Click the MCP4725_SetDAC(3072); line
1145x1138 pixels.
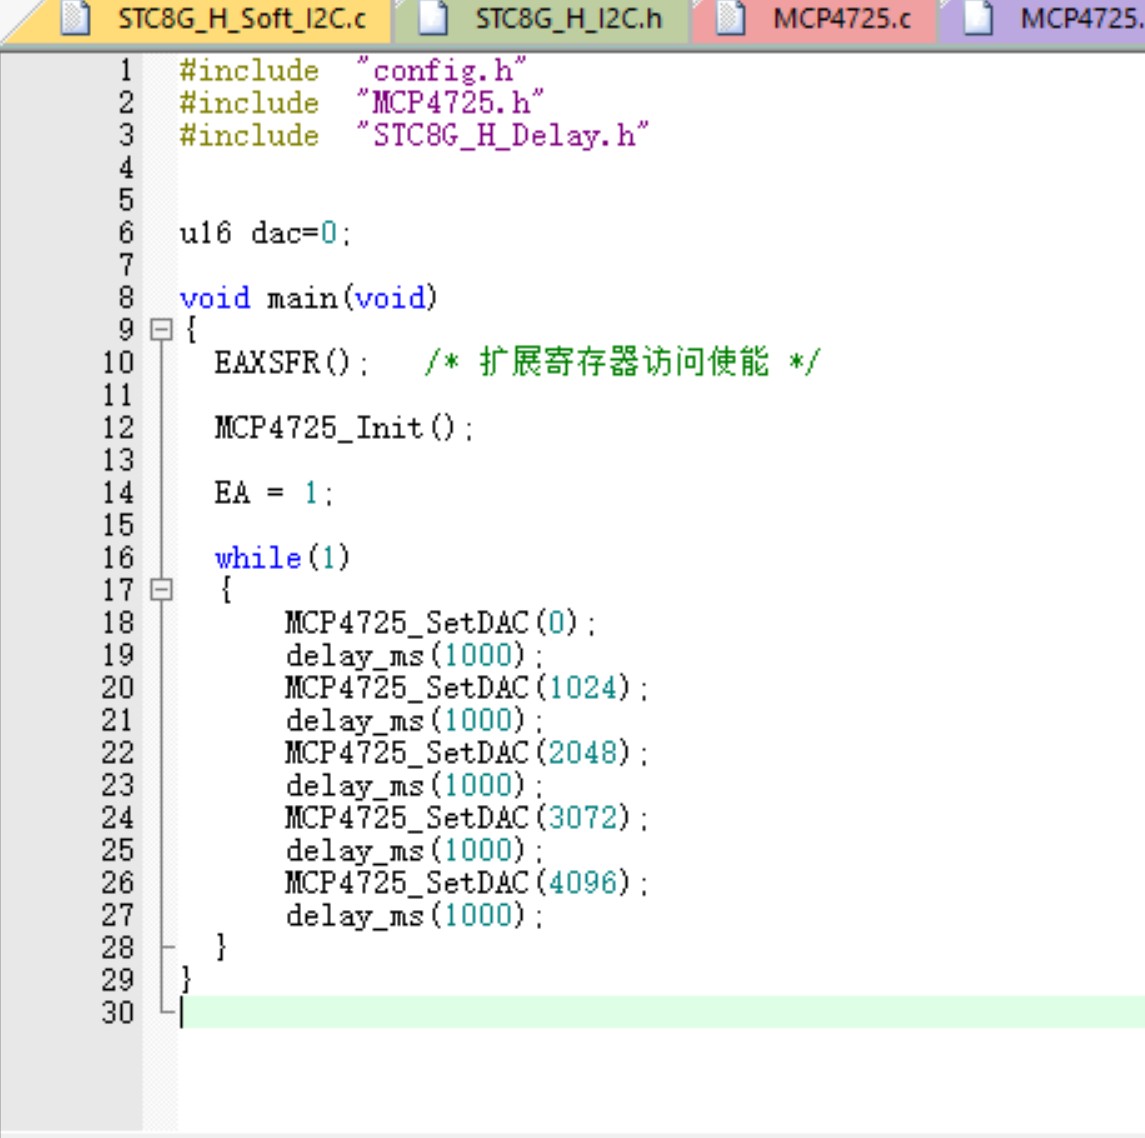coord(467,818)
